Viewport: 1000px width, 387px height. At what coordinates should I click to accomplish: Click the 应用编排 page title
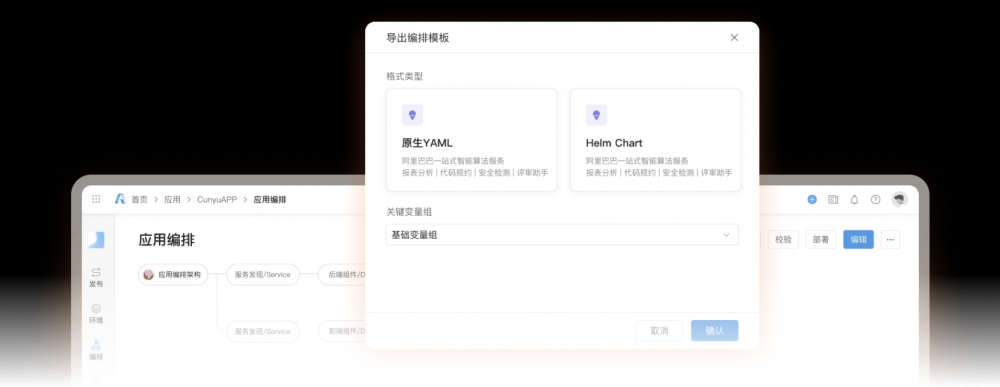[166, 240]
